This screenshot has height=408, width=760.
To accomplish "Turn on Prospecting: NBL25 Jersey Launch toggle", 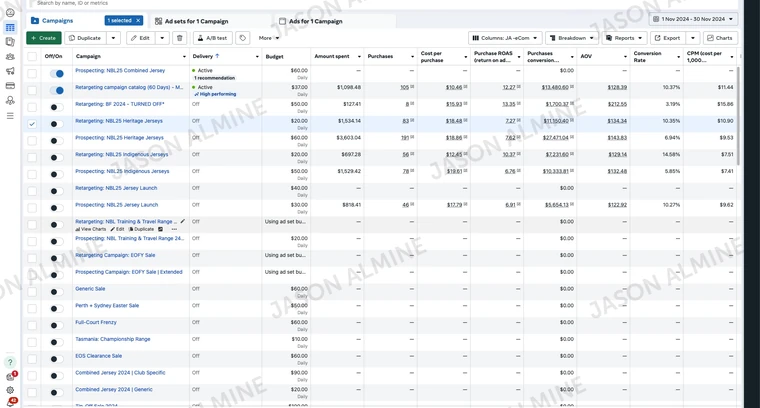I will 57,208.
